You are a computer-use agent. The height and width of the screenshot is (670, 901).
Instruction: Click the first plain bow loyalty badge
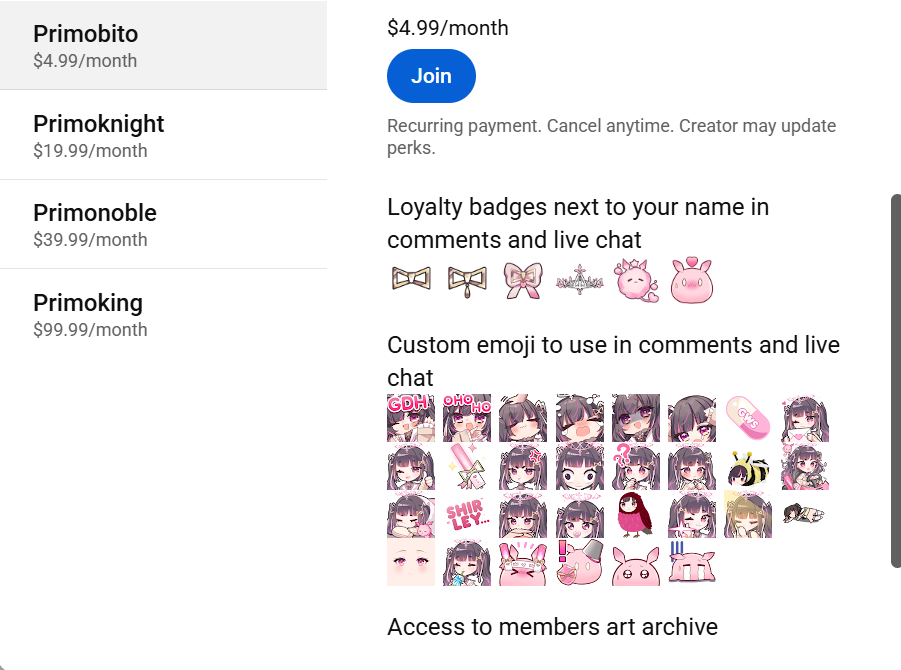[411, 279]
